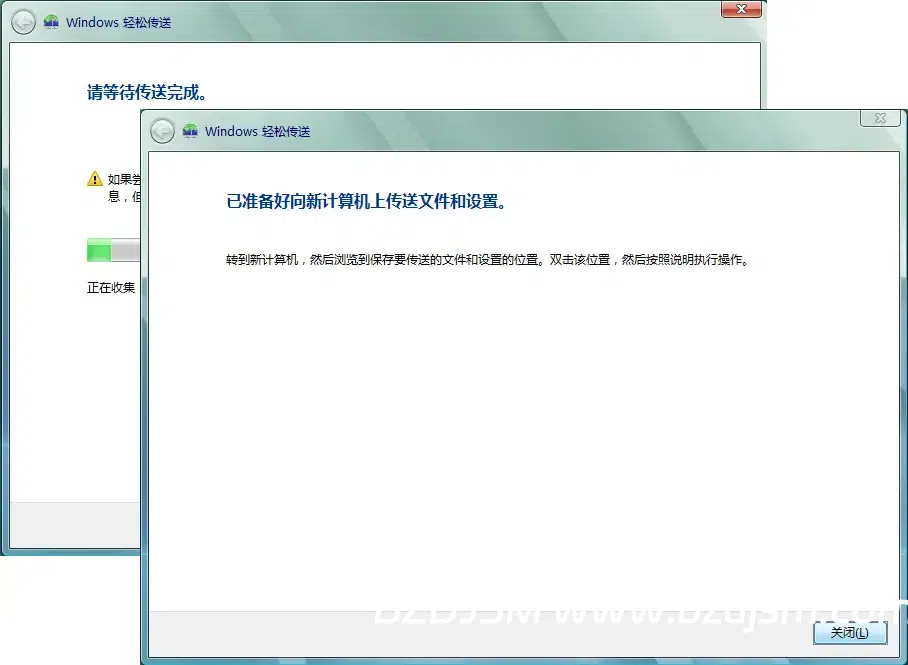Click the greyed X button on front window
The width and height of the screenshot is (908, 665).
coord(880,118)
